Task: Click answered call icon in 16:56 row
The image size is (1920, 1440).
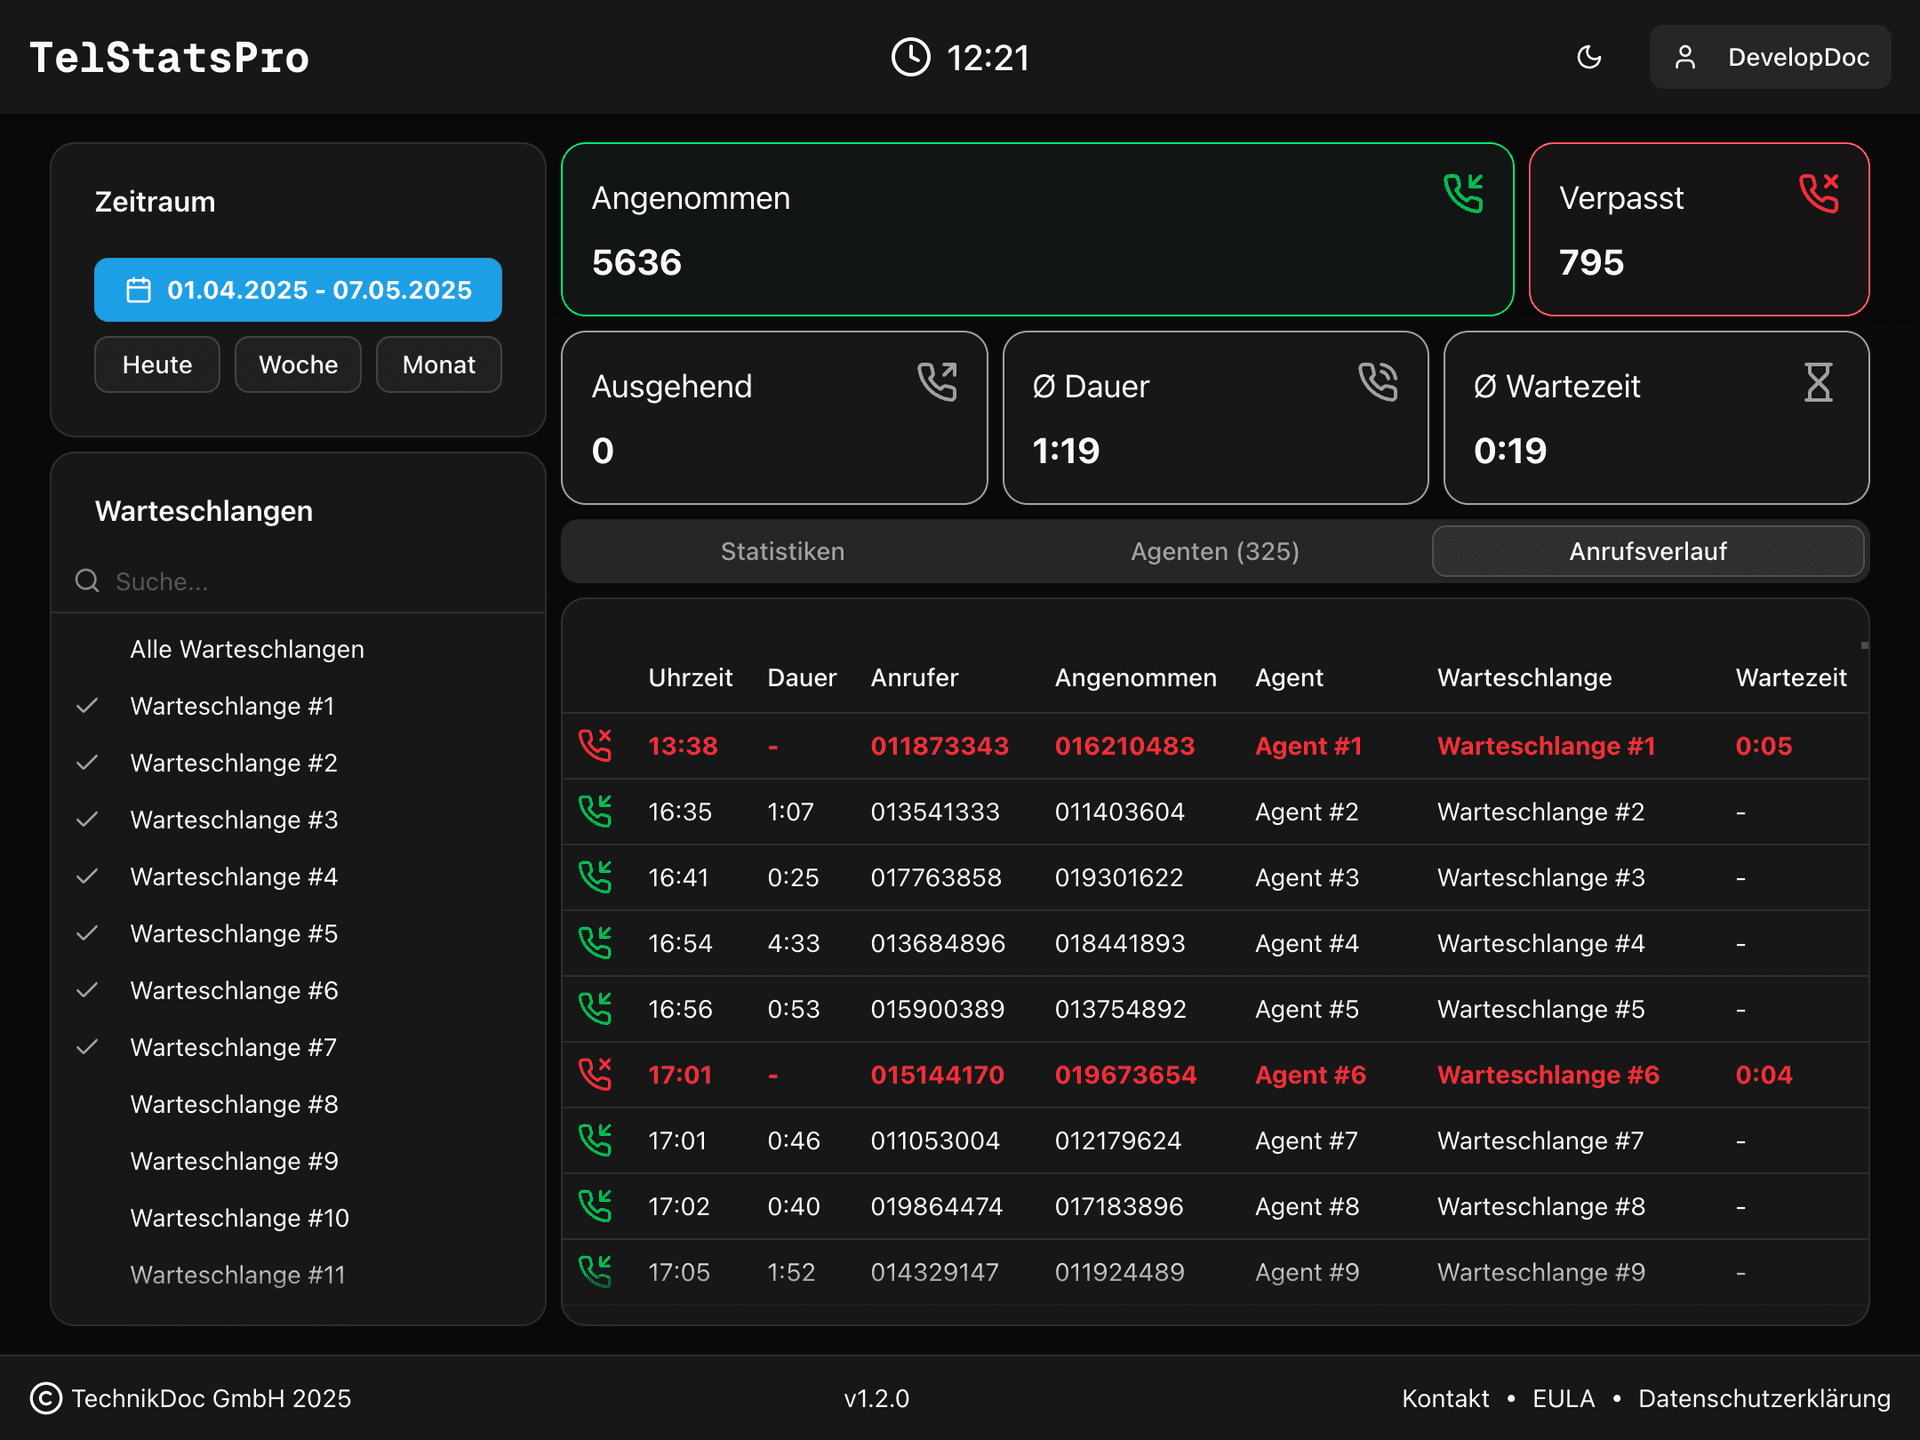Action: (595, 1009)
